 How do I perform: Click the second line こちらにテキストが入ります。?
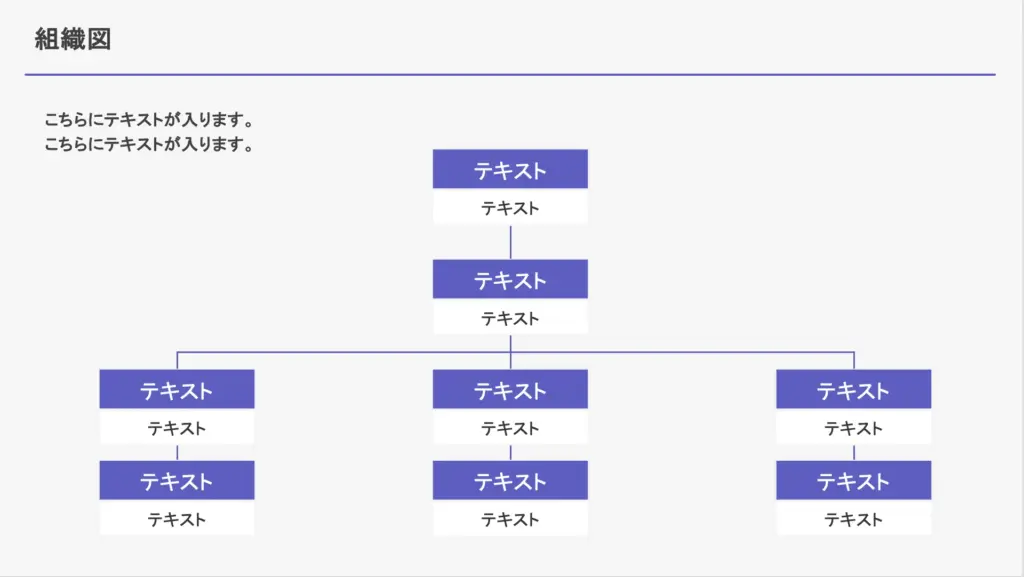click(148, 144)
